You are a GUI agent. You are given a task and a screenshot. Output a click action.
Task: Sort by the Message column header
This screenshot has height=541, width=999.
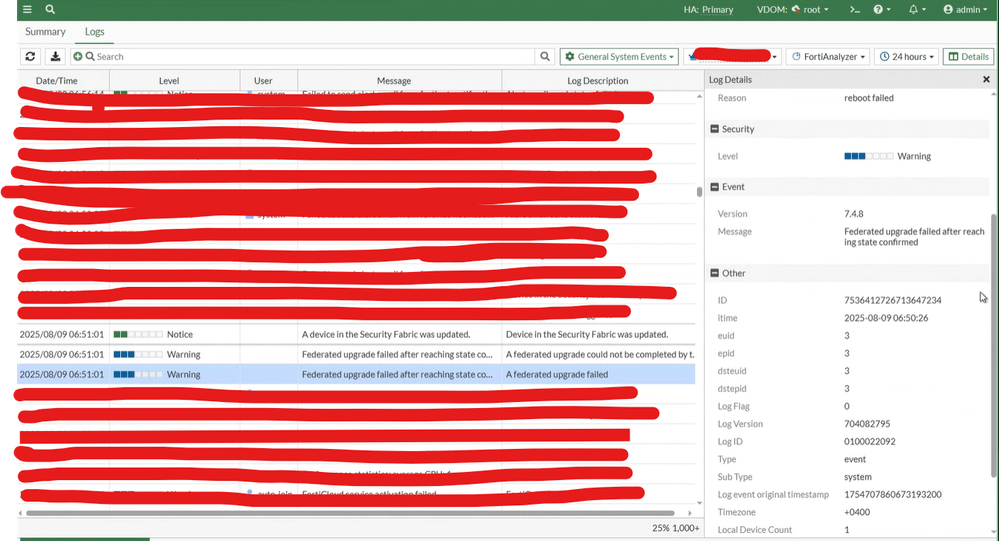(x=394, y=81)
